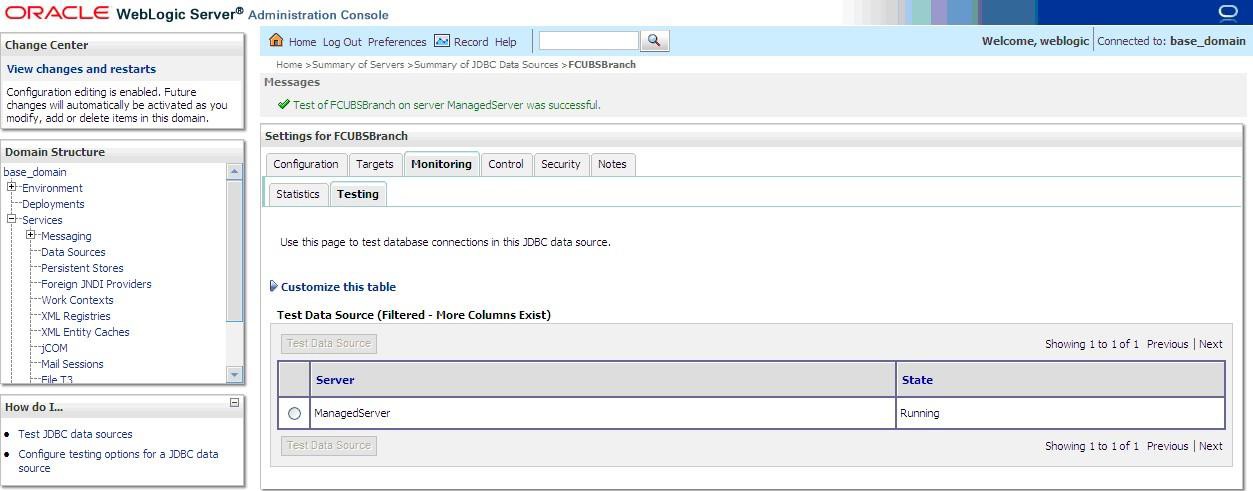Click Log Out

(342, 42)
